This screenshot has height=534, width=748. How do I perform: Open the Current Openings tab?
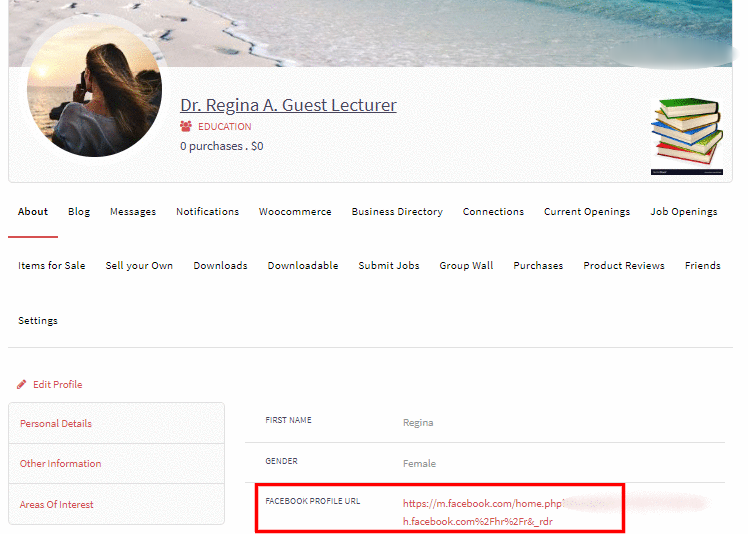[587, 212]
